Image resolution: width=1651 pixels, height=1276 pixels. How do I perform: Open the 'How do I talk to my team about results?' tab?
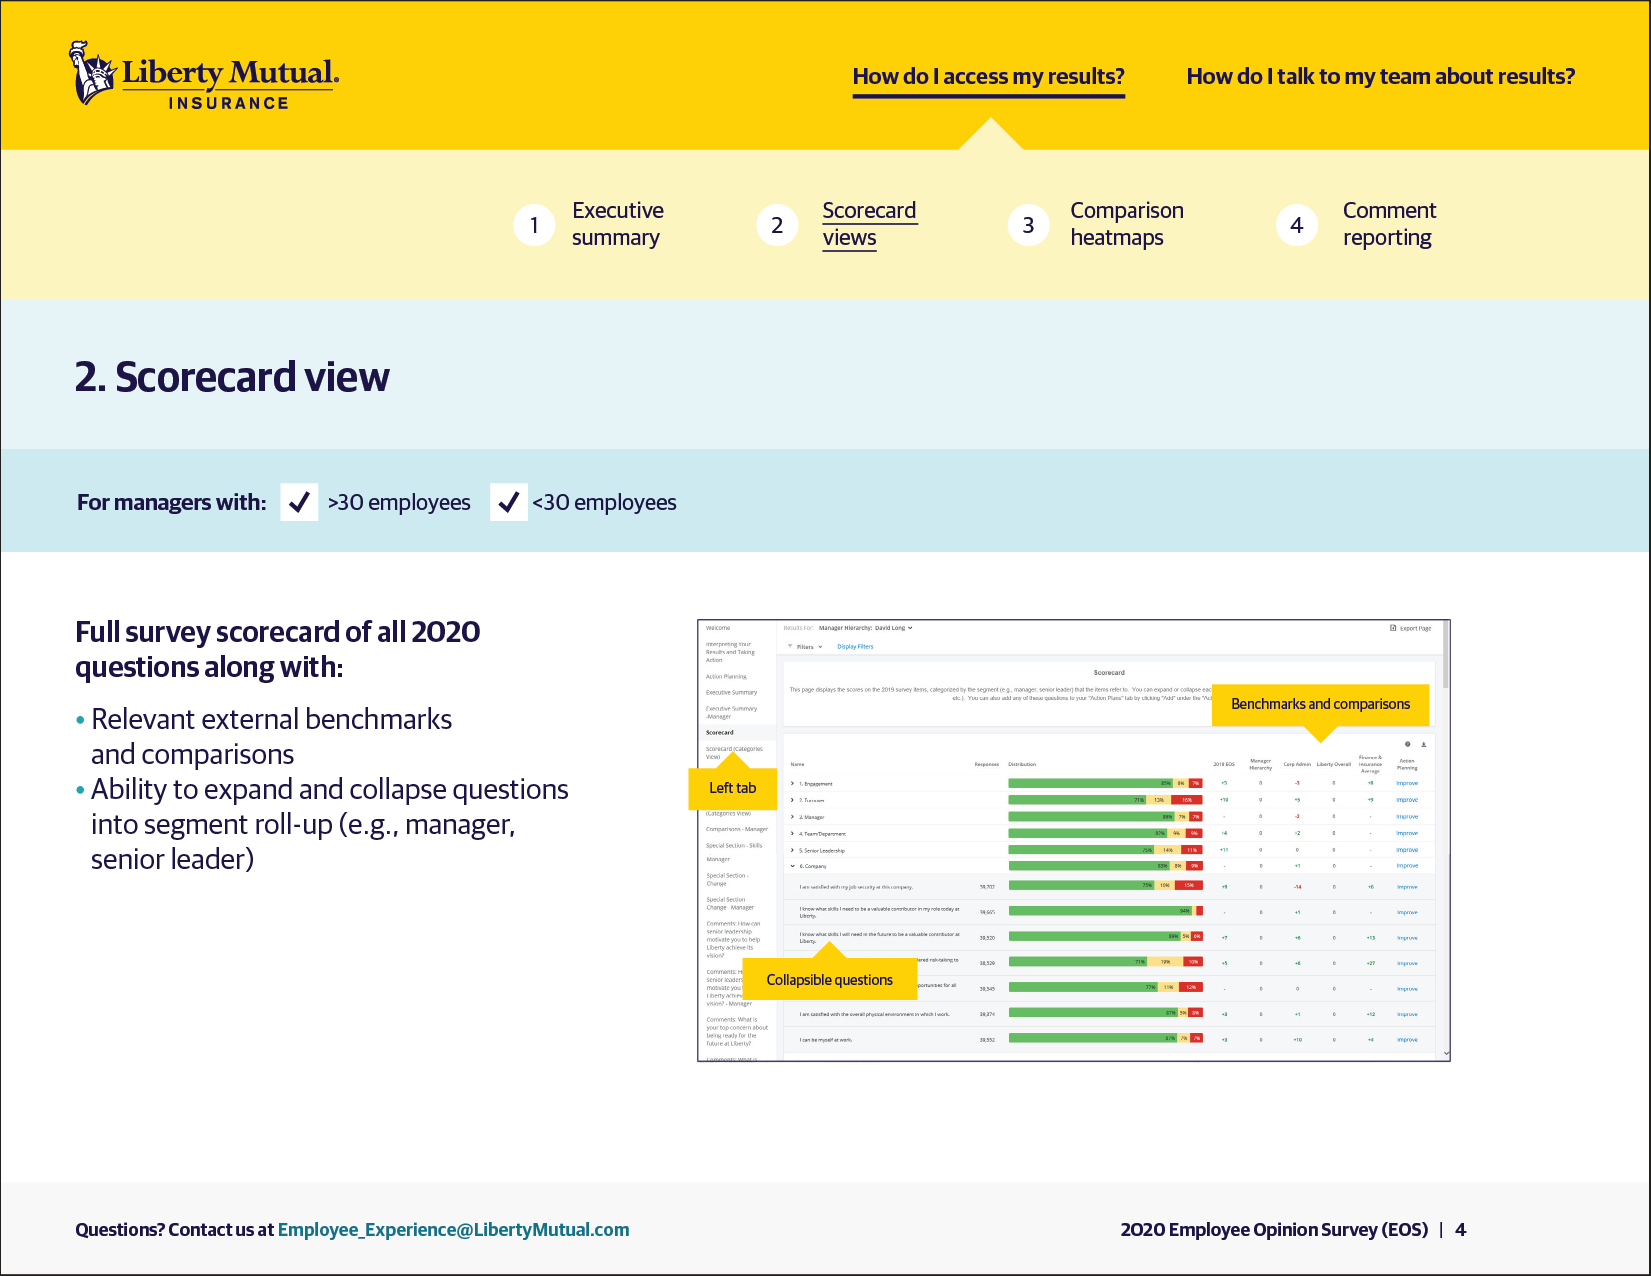point(1380,77)
